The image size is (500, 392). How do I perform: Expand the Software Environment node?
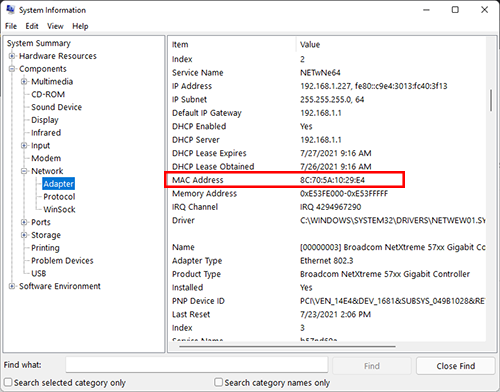[x=12, y=286]
